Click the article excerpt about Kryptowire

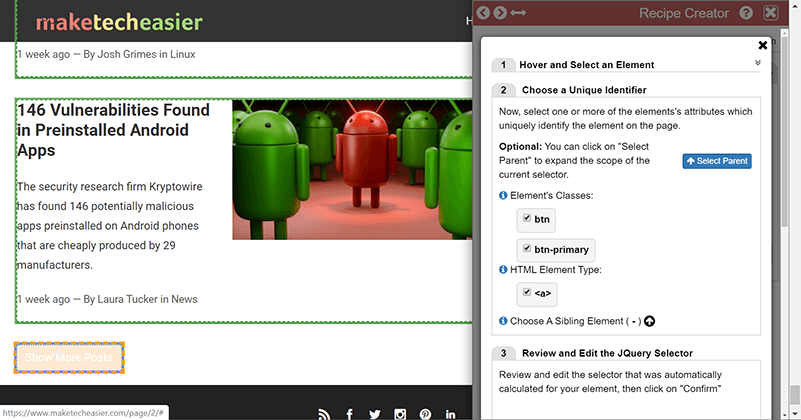[x=109, y=226]
